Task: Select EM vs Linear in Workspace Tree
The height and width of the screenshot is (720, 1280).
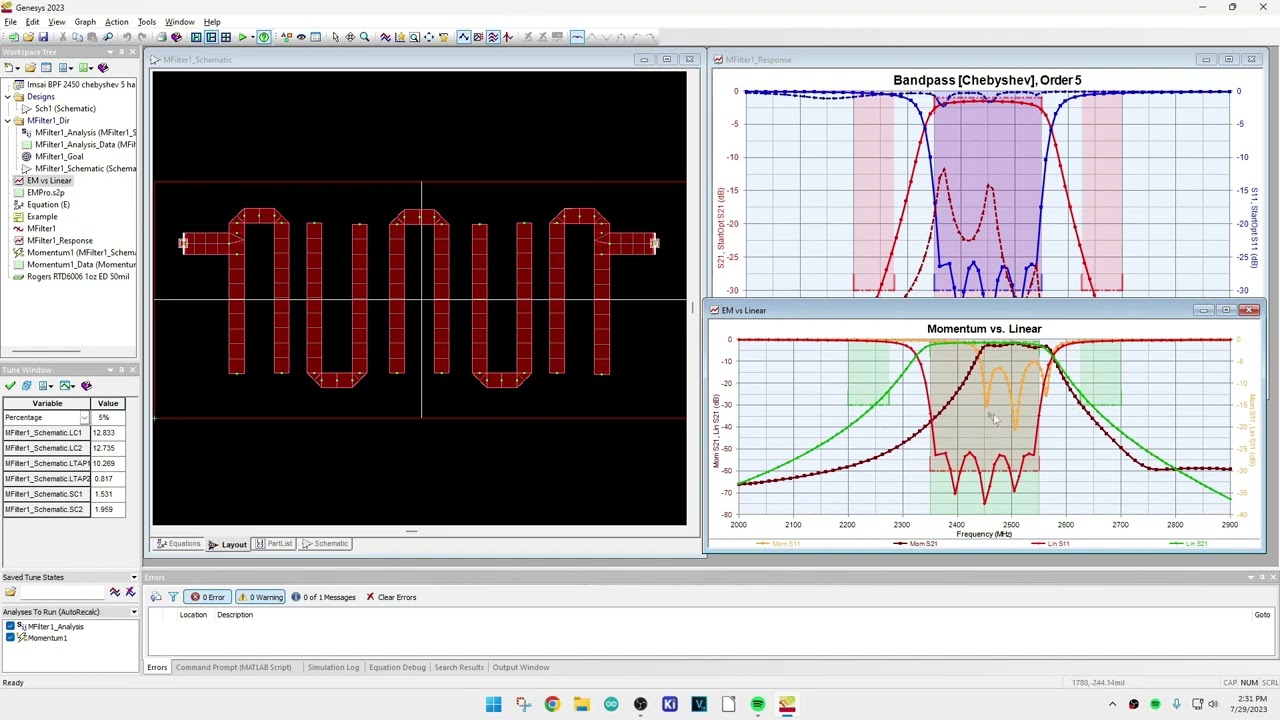Action: [x=48, y=181]
